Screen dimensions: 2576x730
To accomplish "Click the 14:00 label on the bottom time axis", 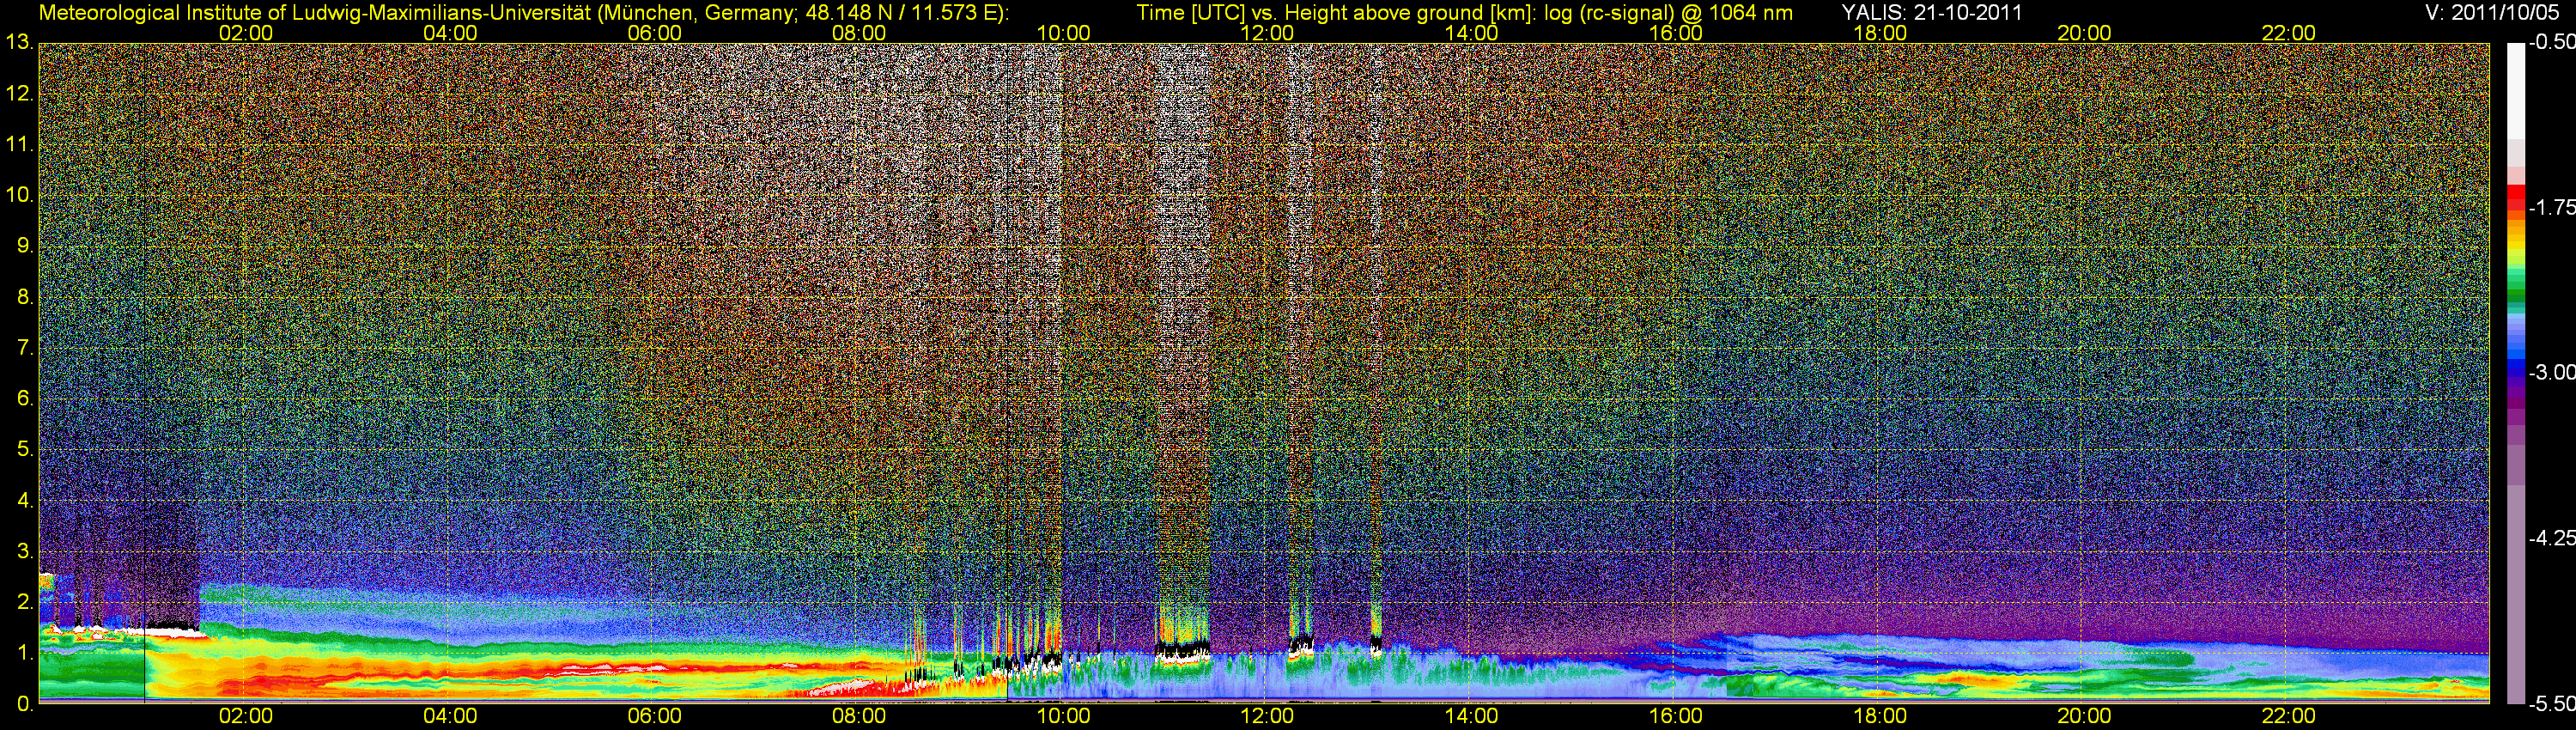I will tap(1472, 716).
